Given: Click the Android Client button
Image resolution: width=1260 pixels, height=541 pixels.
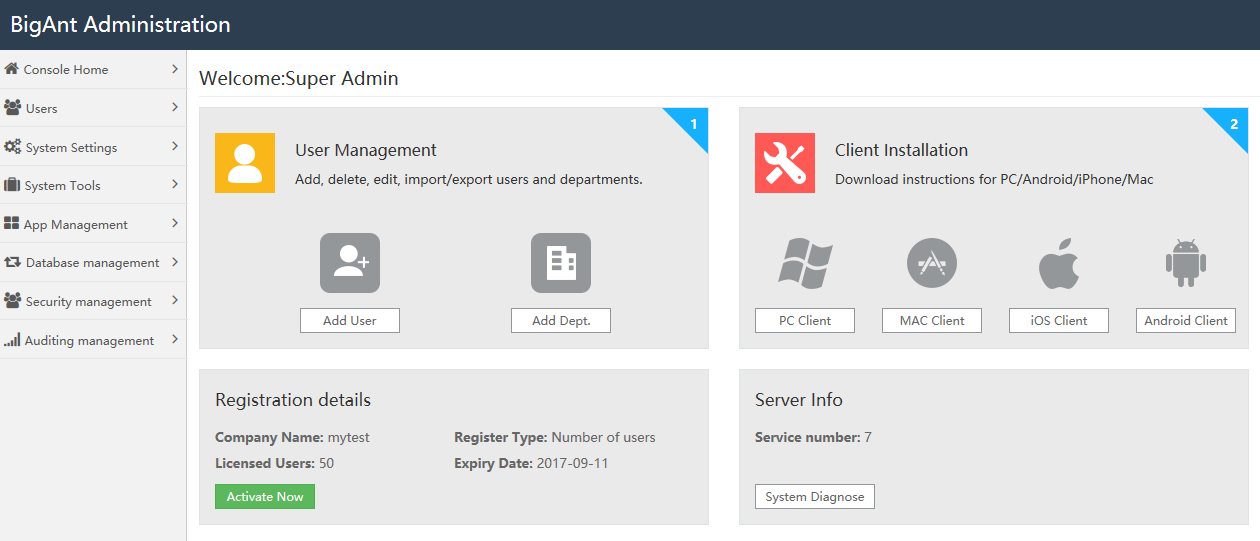Looking at the screenshot, I should (x=1186, y=320).
